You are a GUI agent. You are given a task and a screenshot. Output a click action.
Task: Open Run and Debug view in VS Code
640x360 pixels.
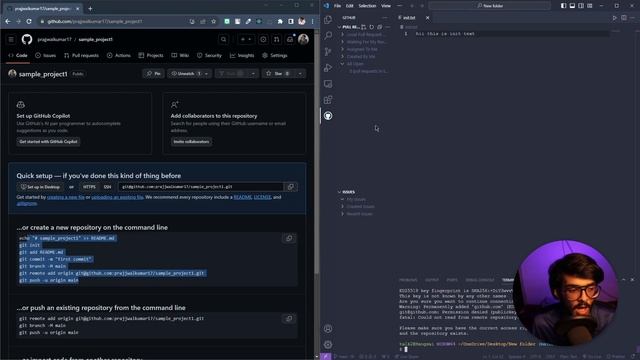pos(328,68)
